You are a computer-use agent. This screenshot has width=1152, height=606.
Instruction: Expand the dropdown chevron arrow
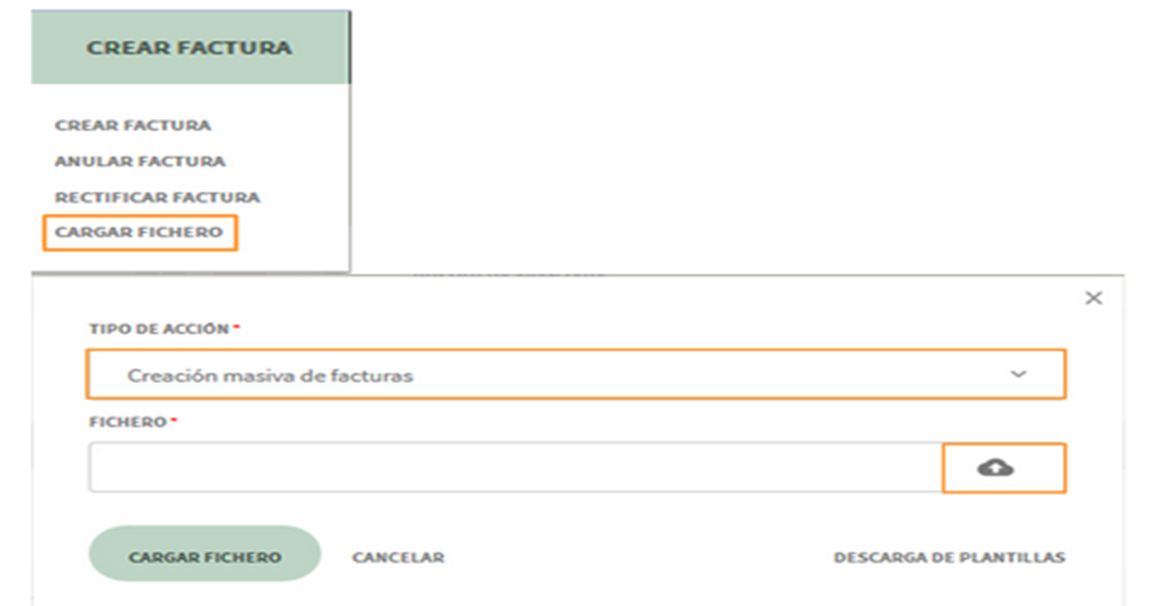(x=1018, y=374)
